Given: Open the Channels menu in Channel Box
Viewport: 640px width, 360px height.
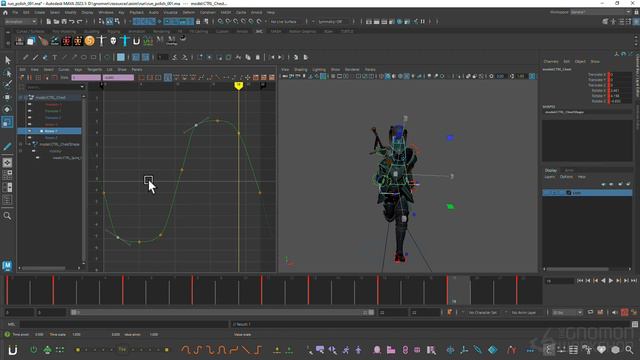Looking at the screenshot, I should (551, 62).
